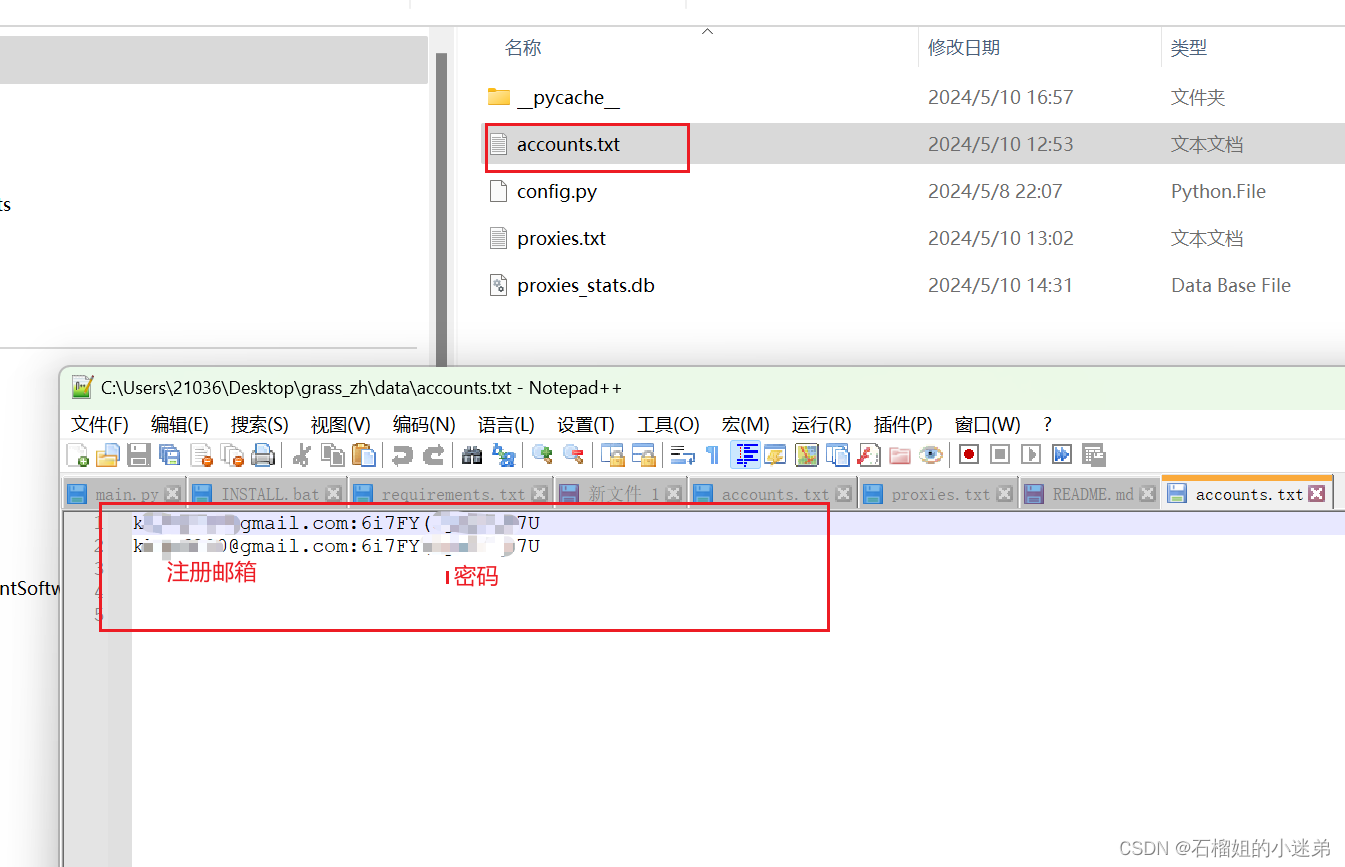Click the Cut scissors icon
Image resolution: width=1345 pixels, height=867 pixels.
point(301,455)
